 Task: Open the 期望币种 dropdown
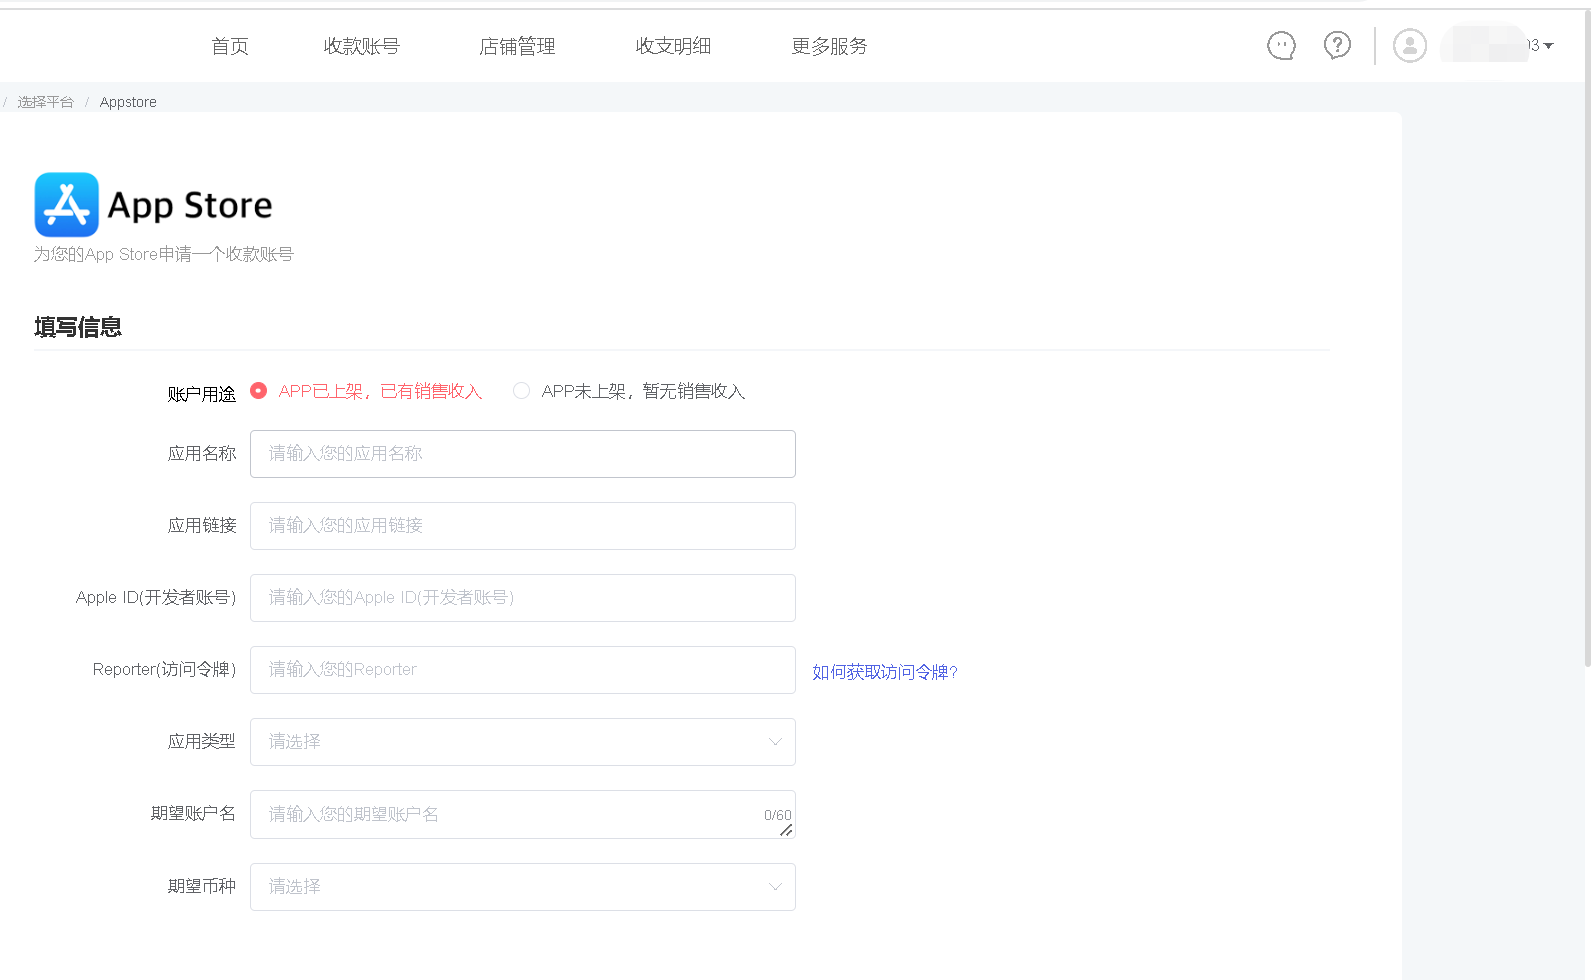point(523,887)
